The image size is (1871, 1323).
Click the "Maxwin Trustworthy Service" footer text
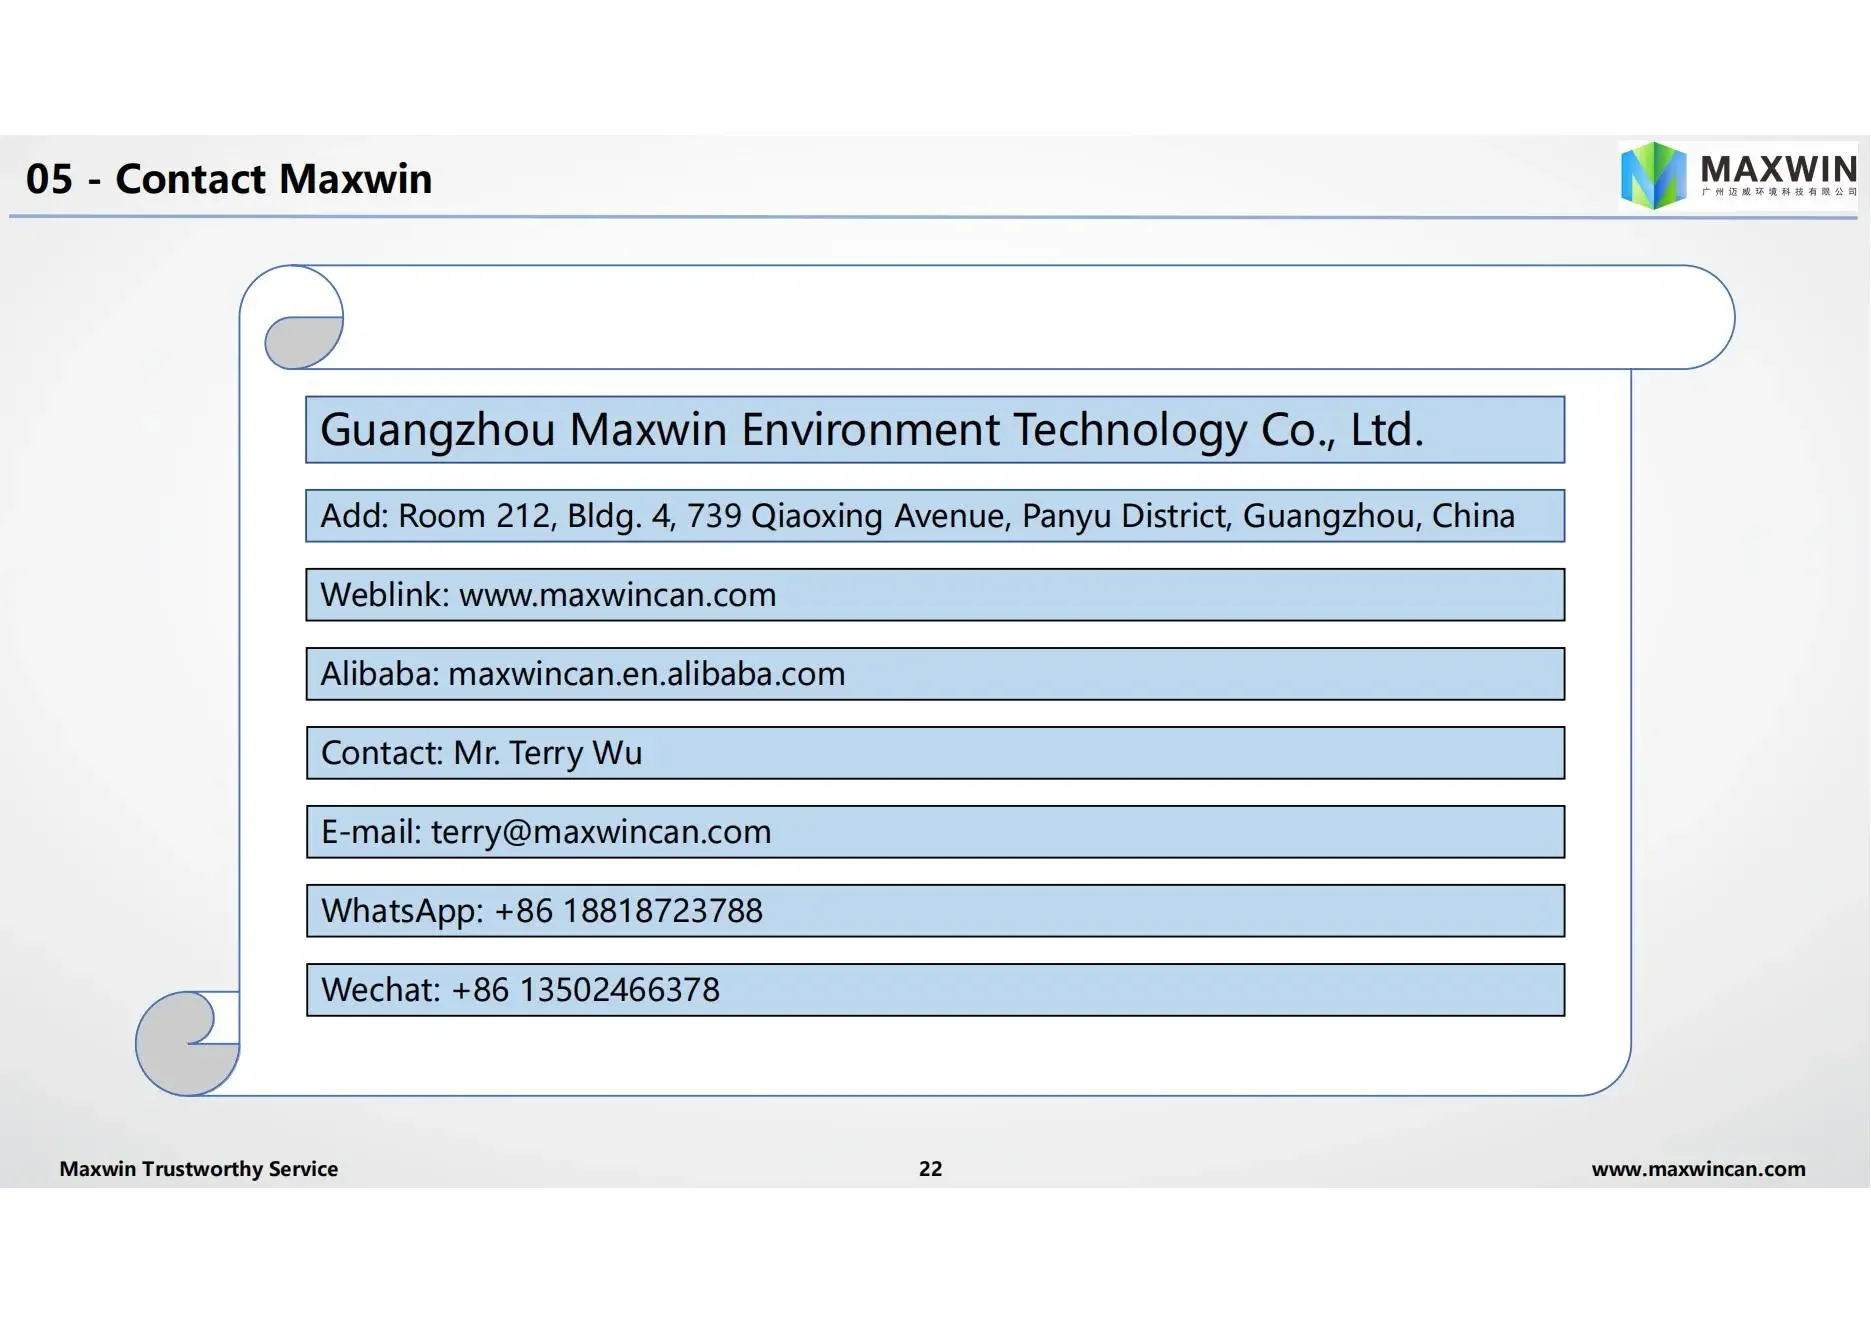coord(199,1169)
